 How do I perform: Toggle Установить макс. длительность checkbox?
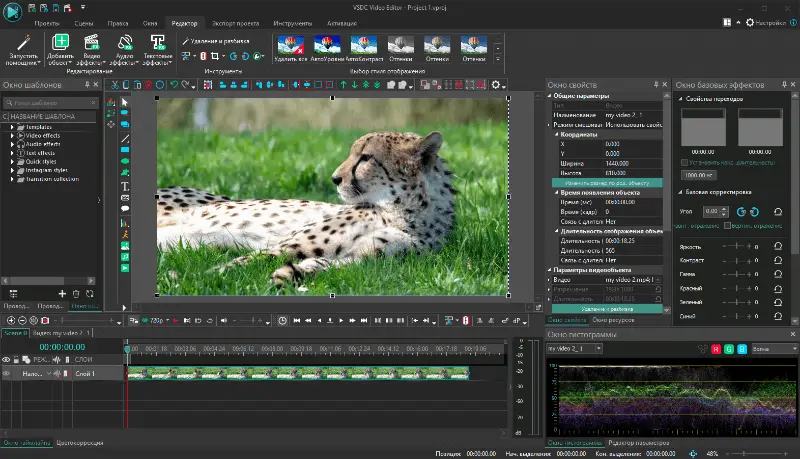tap(685, 163)
